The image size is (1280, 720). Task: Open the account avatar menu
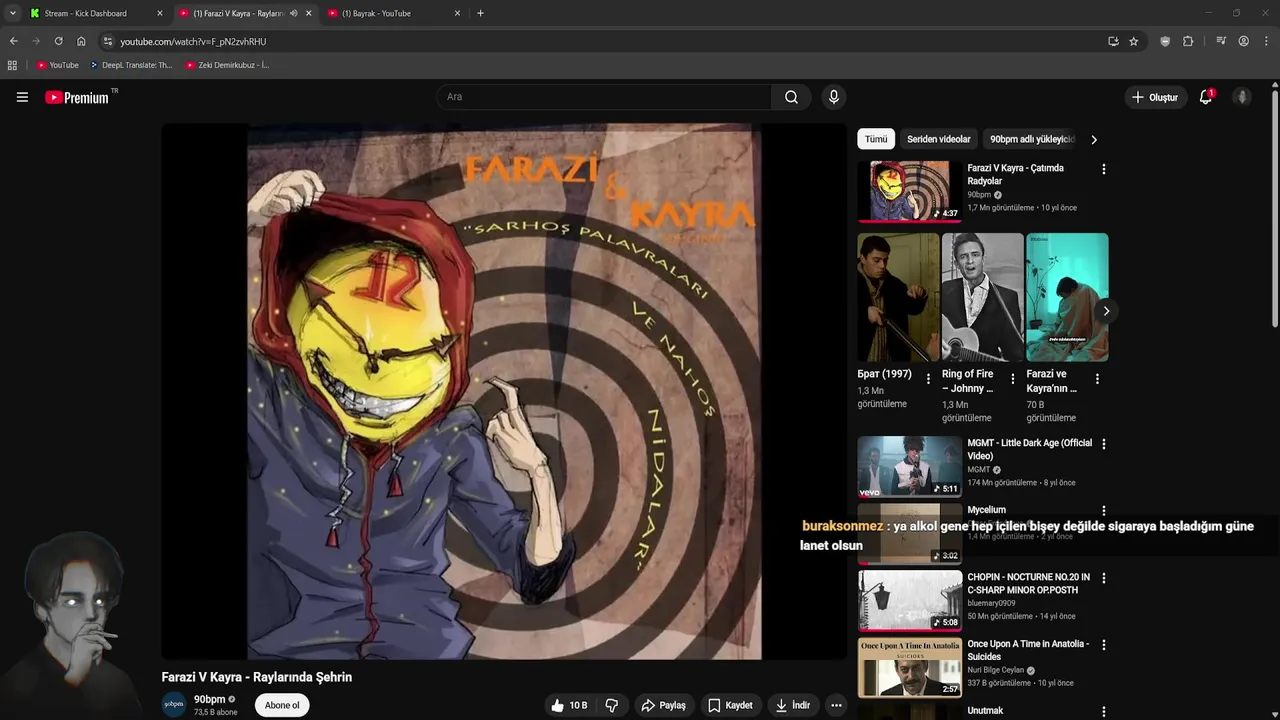tap(1242, 97)
